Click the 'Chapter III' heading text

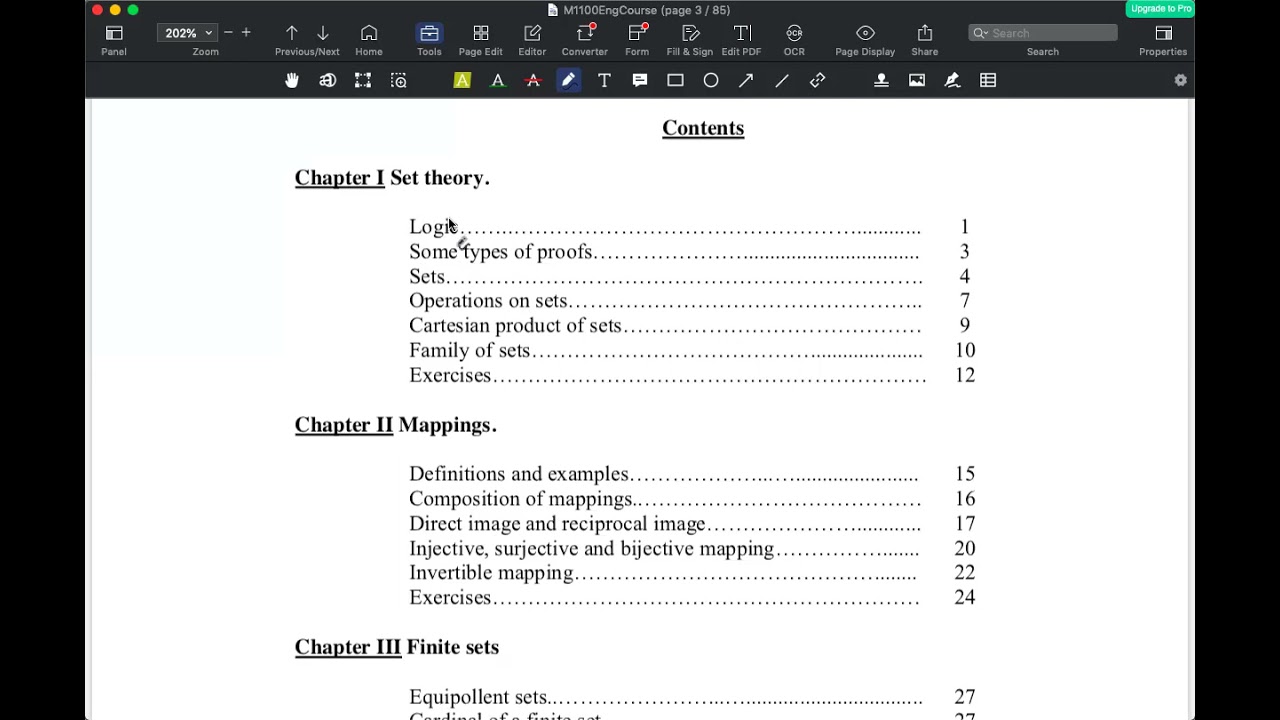[x=348, y=647]
